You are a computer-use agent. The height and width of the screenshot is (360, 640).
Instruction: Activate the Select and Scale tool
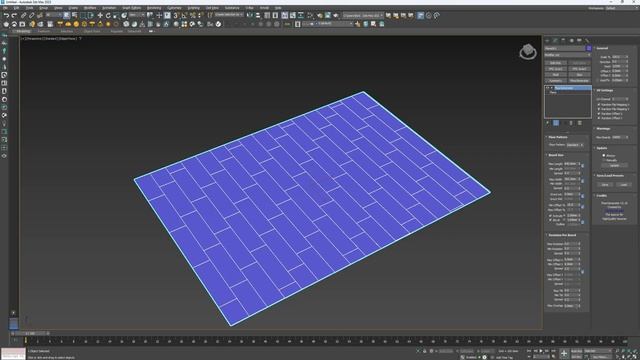[x=116, y=16]
